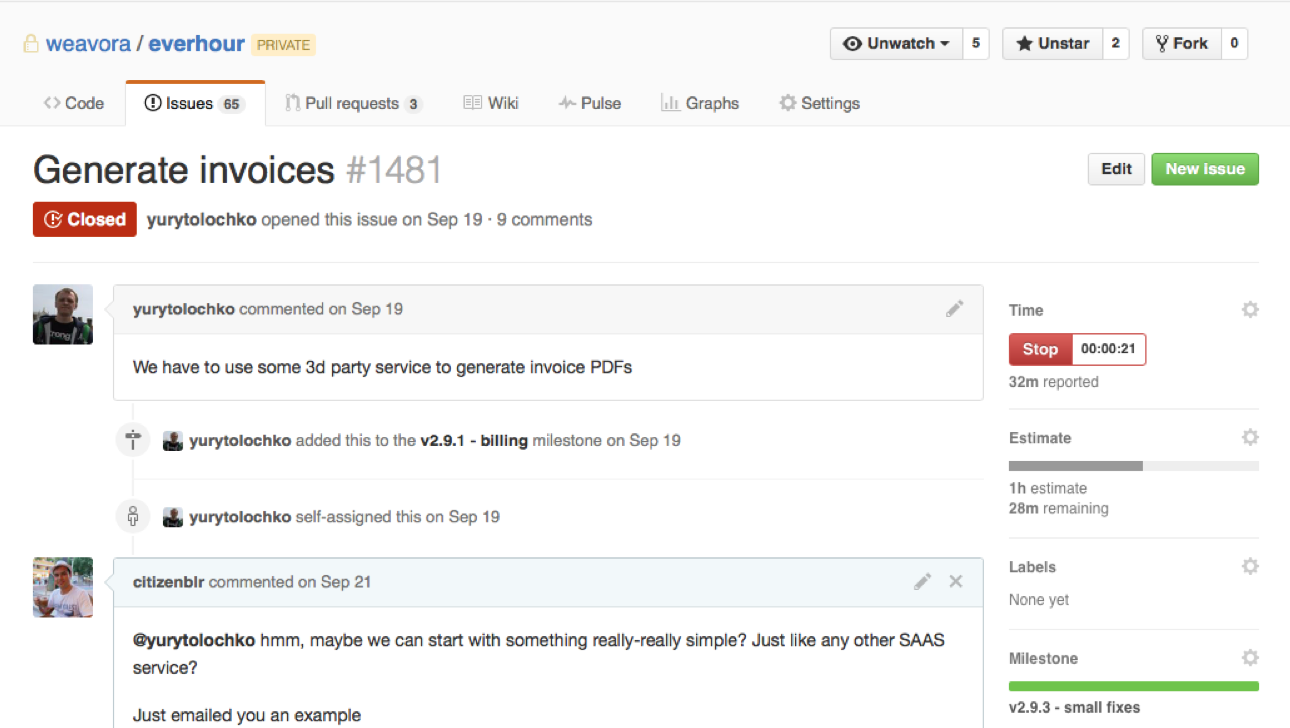Click the 32m reported text
Viewport: 1290px width, 728px height.
point(1054,382)
